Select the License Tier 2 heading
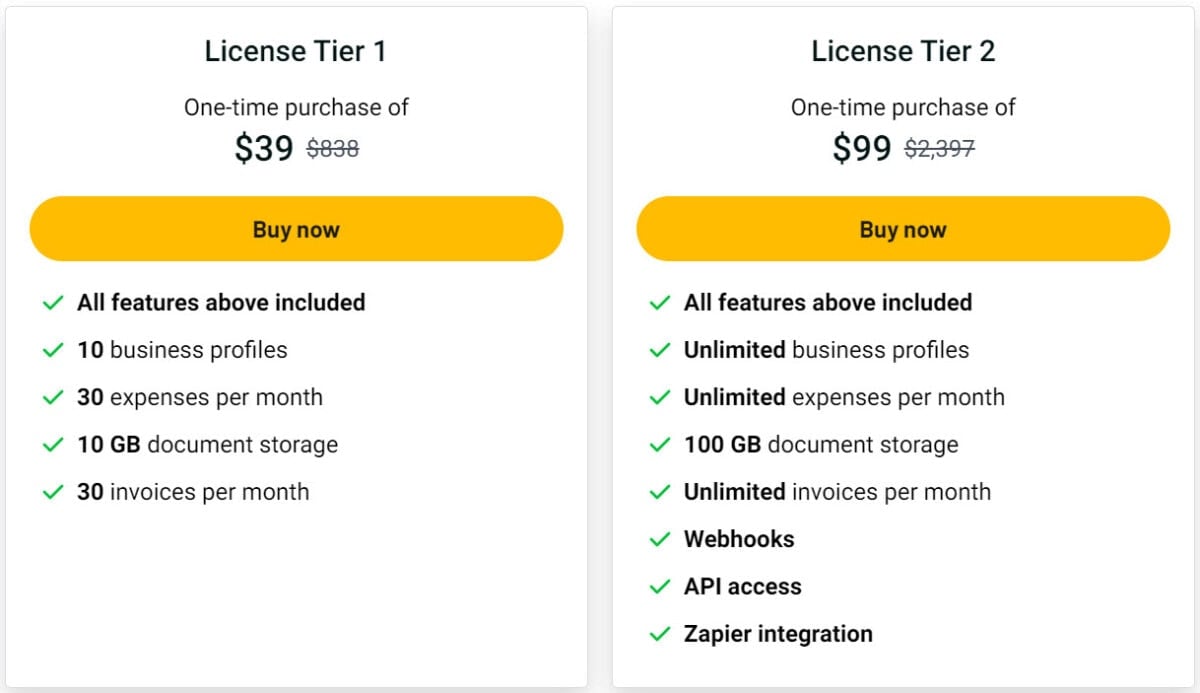1200x693 pixels. click(902, 51)
